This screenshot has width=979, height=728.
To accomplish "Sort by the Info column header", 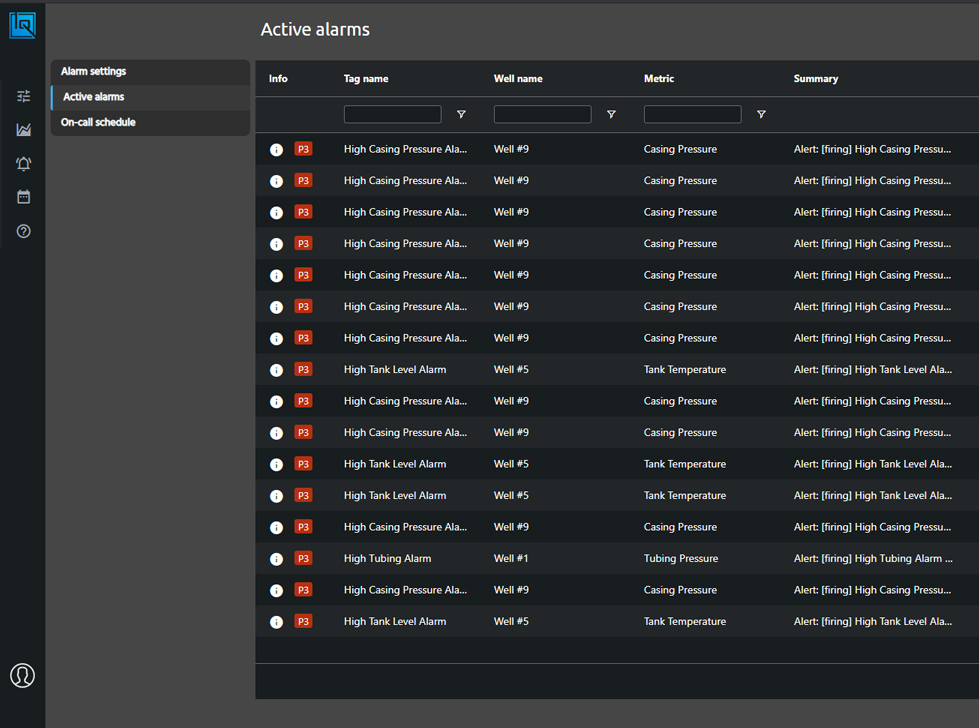I will (x=278, y=79).
